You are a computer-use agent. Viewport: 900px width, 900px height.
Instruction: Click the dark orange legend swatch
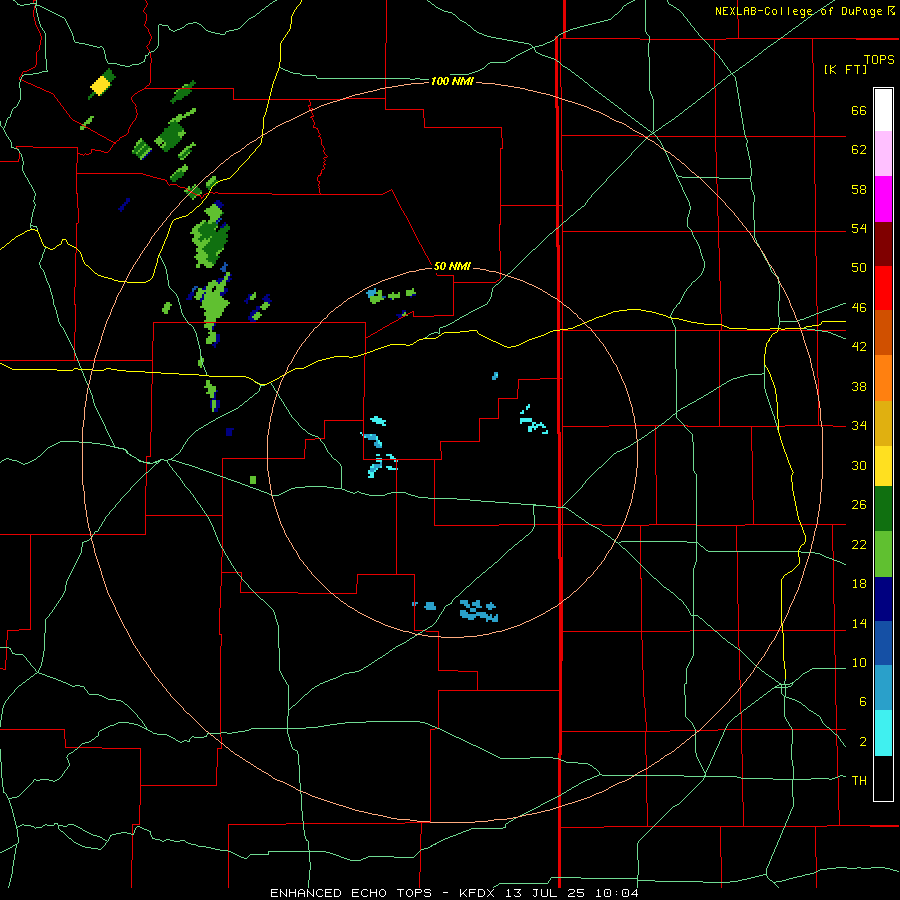click(x=883, y=332)
